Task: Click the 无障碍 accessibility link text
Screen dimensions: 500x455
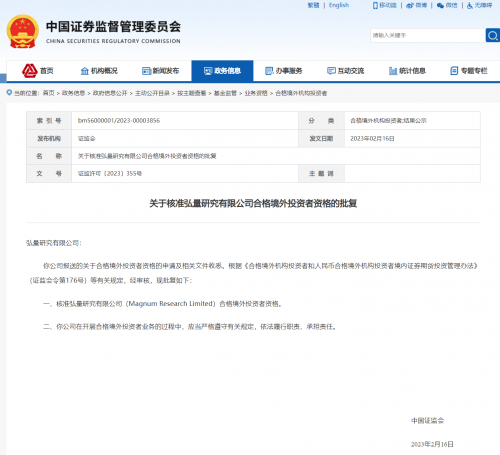Action: [483, 5]
